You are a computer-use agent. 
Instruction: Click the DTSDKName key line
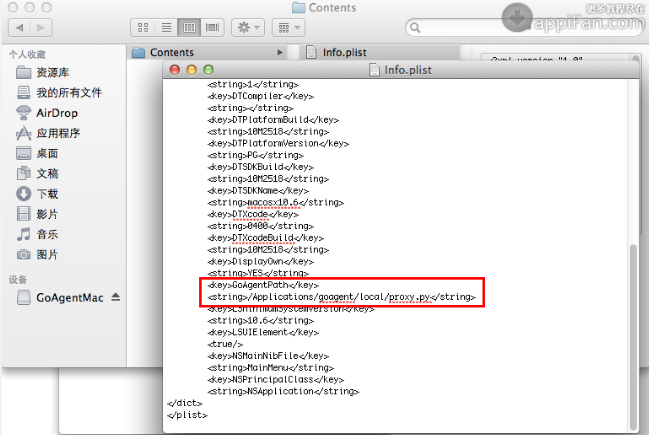click(x=258, y=190)
